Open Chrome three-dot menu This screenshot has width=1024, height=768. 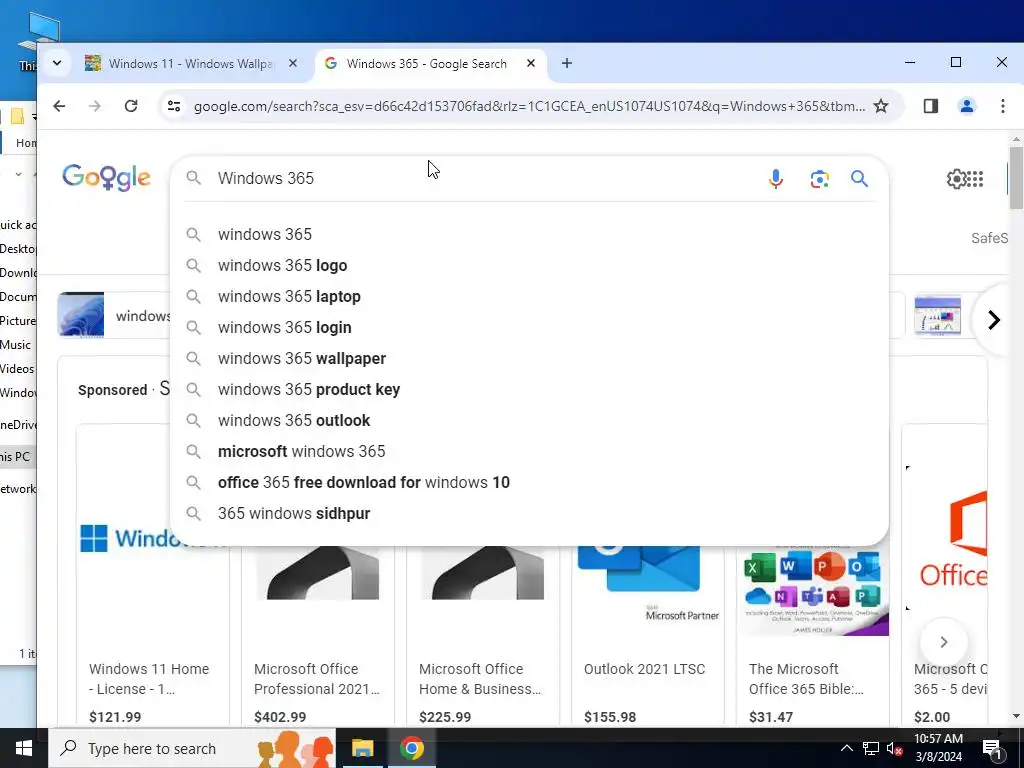pyautogui.click(x=1002, y=106)
